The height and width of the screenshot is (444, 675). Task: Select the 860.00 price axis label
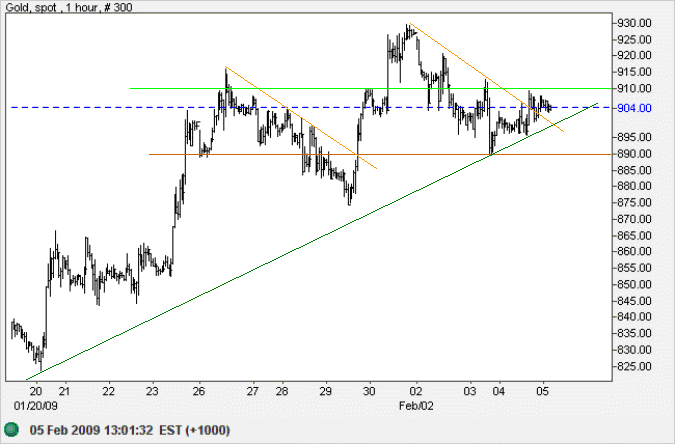pos(634,251)
